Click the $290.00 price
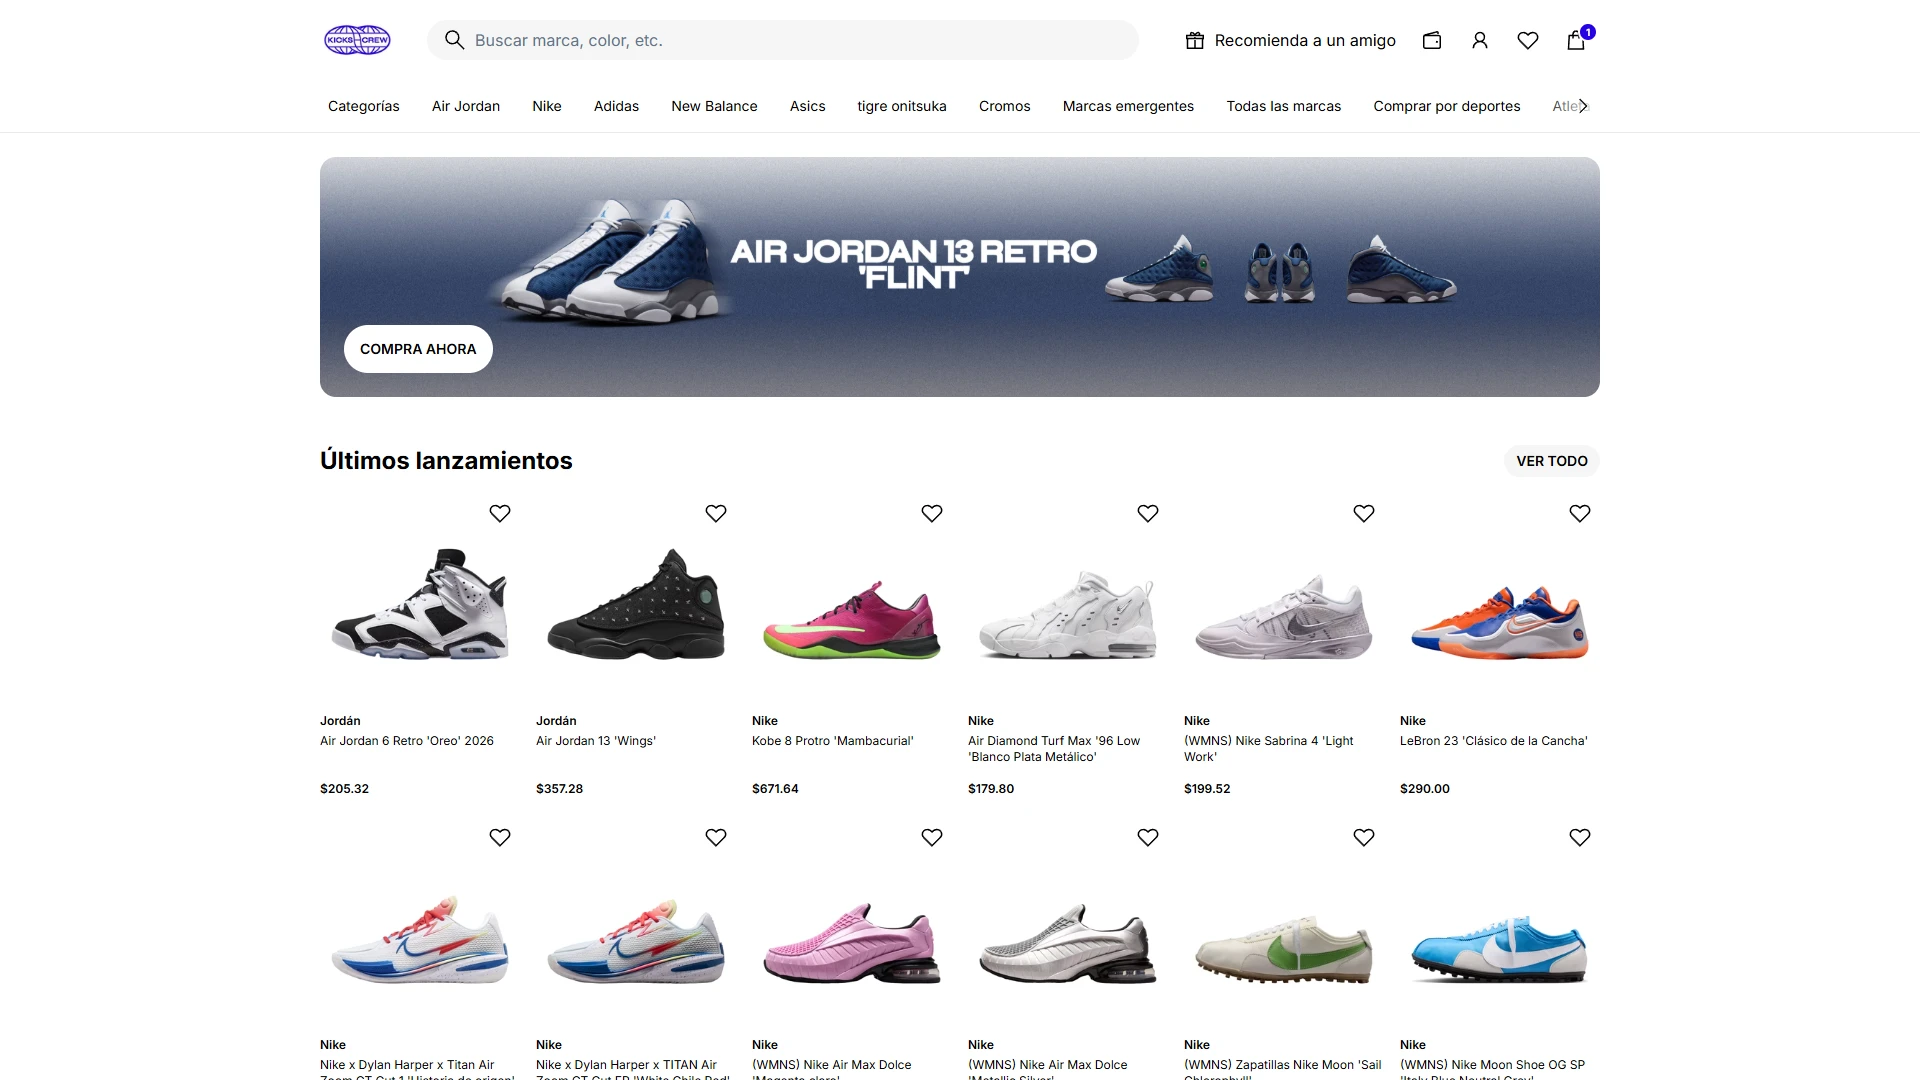The width and height of the screenshot is (1920, 1080). pos(1425,789)
